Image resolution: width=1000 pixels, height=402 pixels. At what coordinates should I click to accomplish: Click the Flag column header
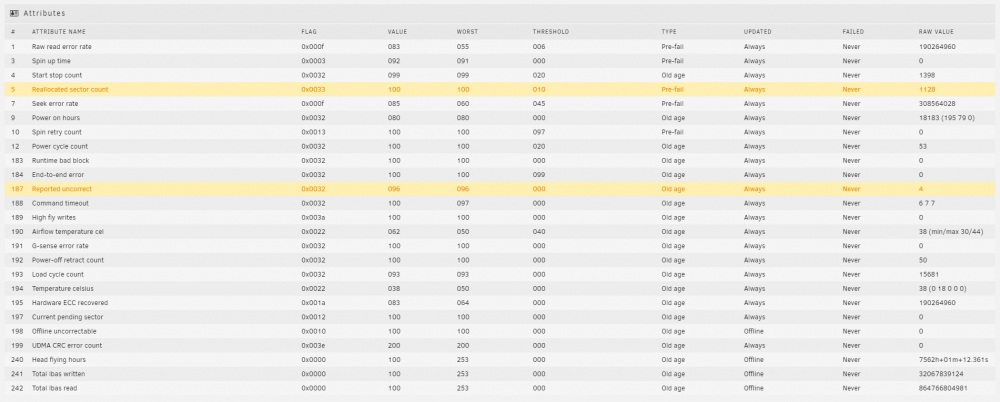(309, 32)
